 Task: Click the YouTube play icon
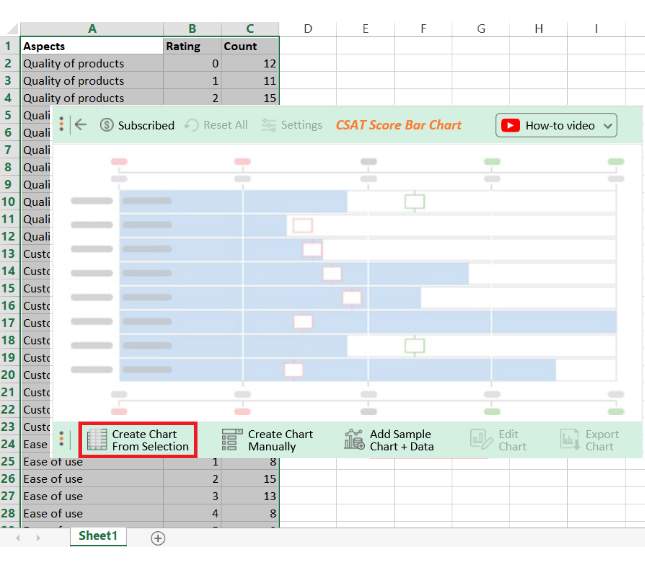(510, 125)
